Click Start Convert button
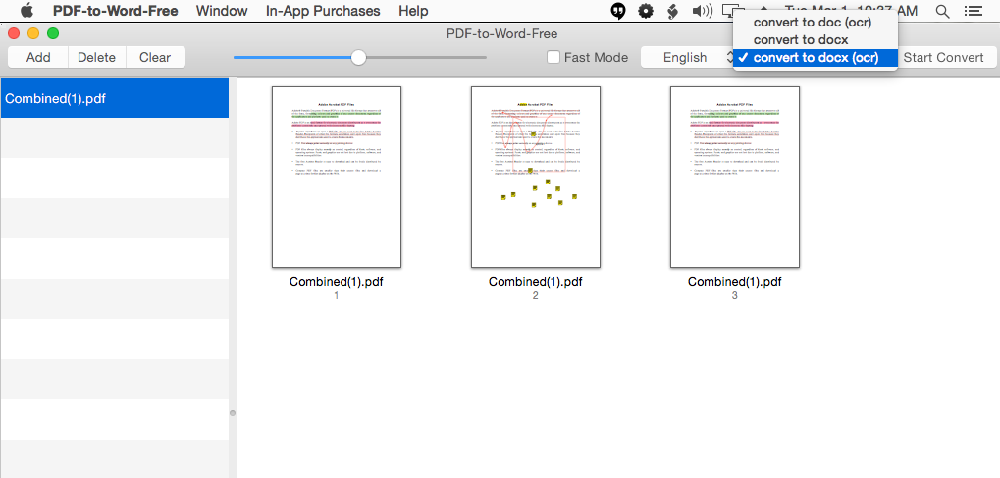The width and height of the screenshot is (1000, 478). pyautogui.click(x=943, y=57)
